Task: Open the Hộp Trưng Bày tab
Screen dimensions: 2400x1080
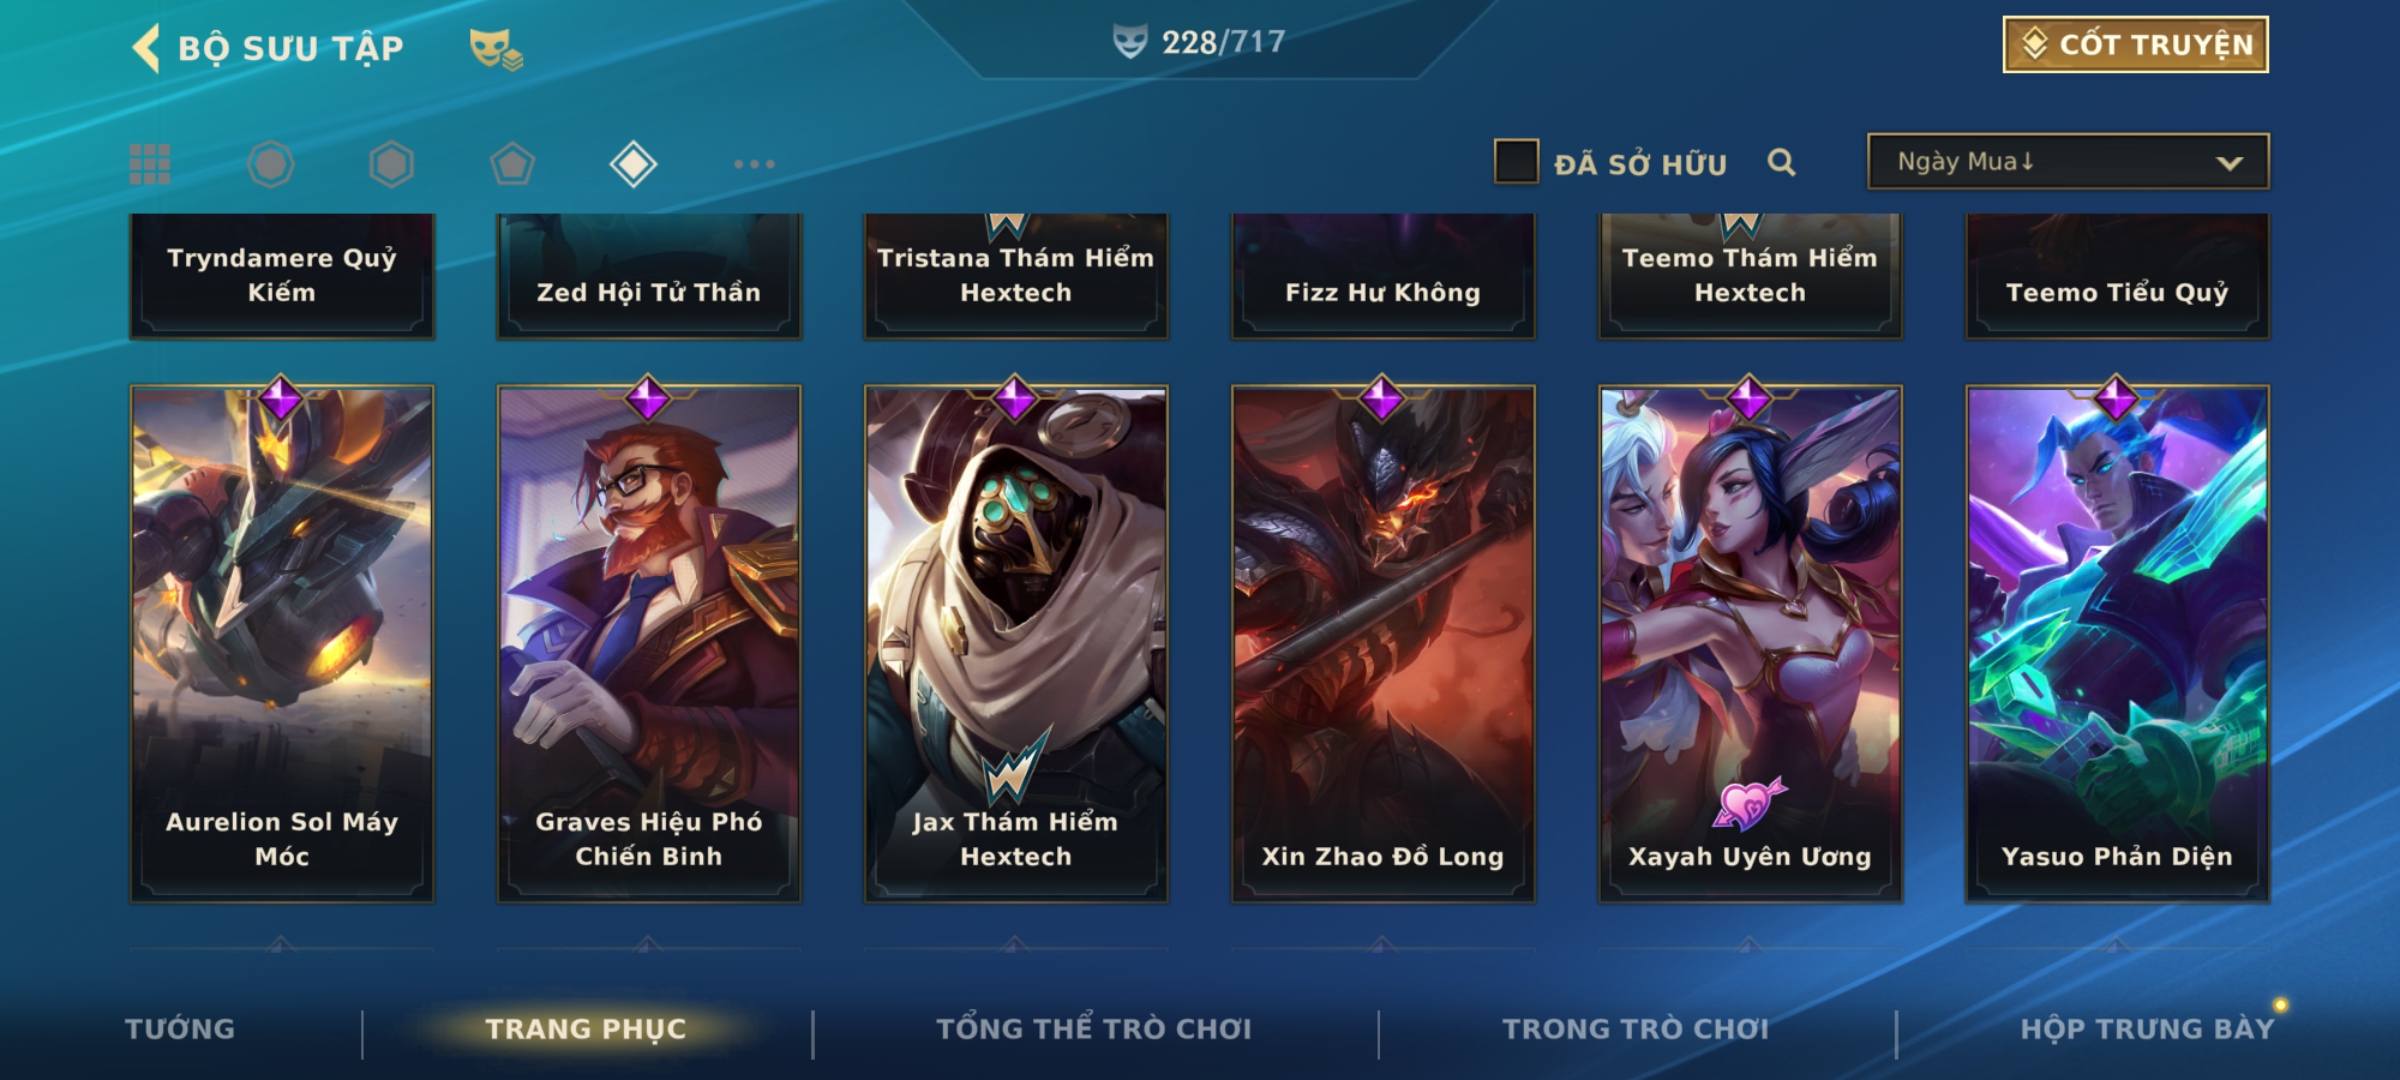Action: 2147,1029
